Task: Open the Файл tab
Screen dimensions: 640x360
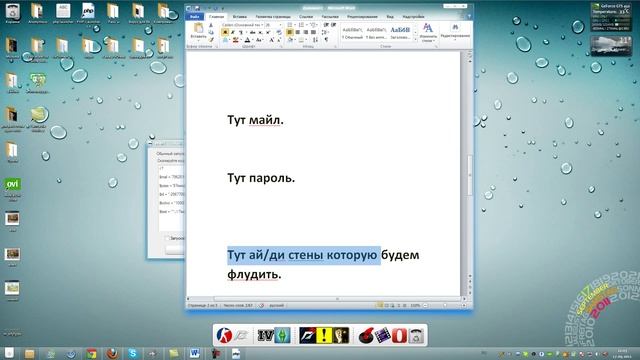Action: (x=195, y=17)
